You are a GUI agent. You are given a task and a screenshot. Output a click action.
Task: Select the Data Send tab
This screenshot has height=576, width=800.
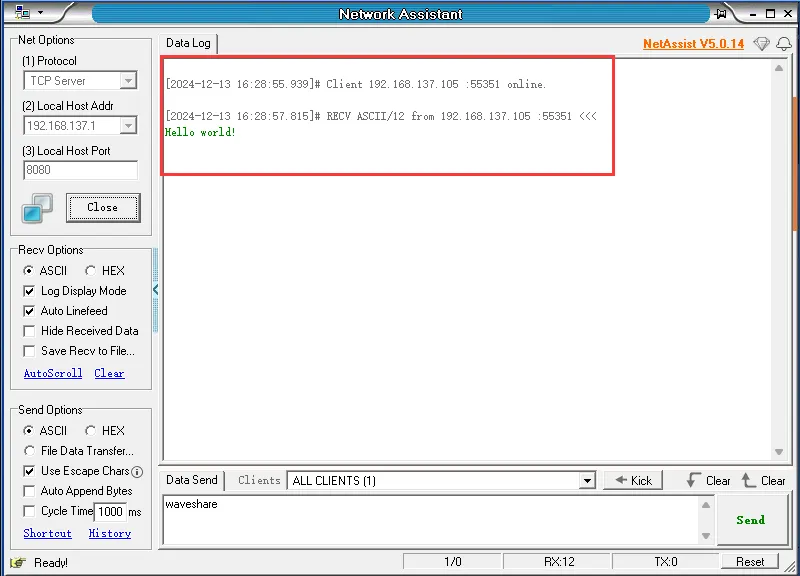coord(191,480)
